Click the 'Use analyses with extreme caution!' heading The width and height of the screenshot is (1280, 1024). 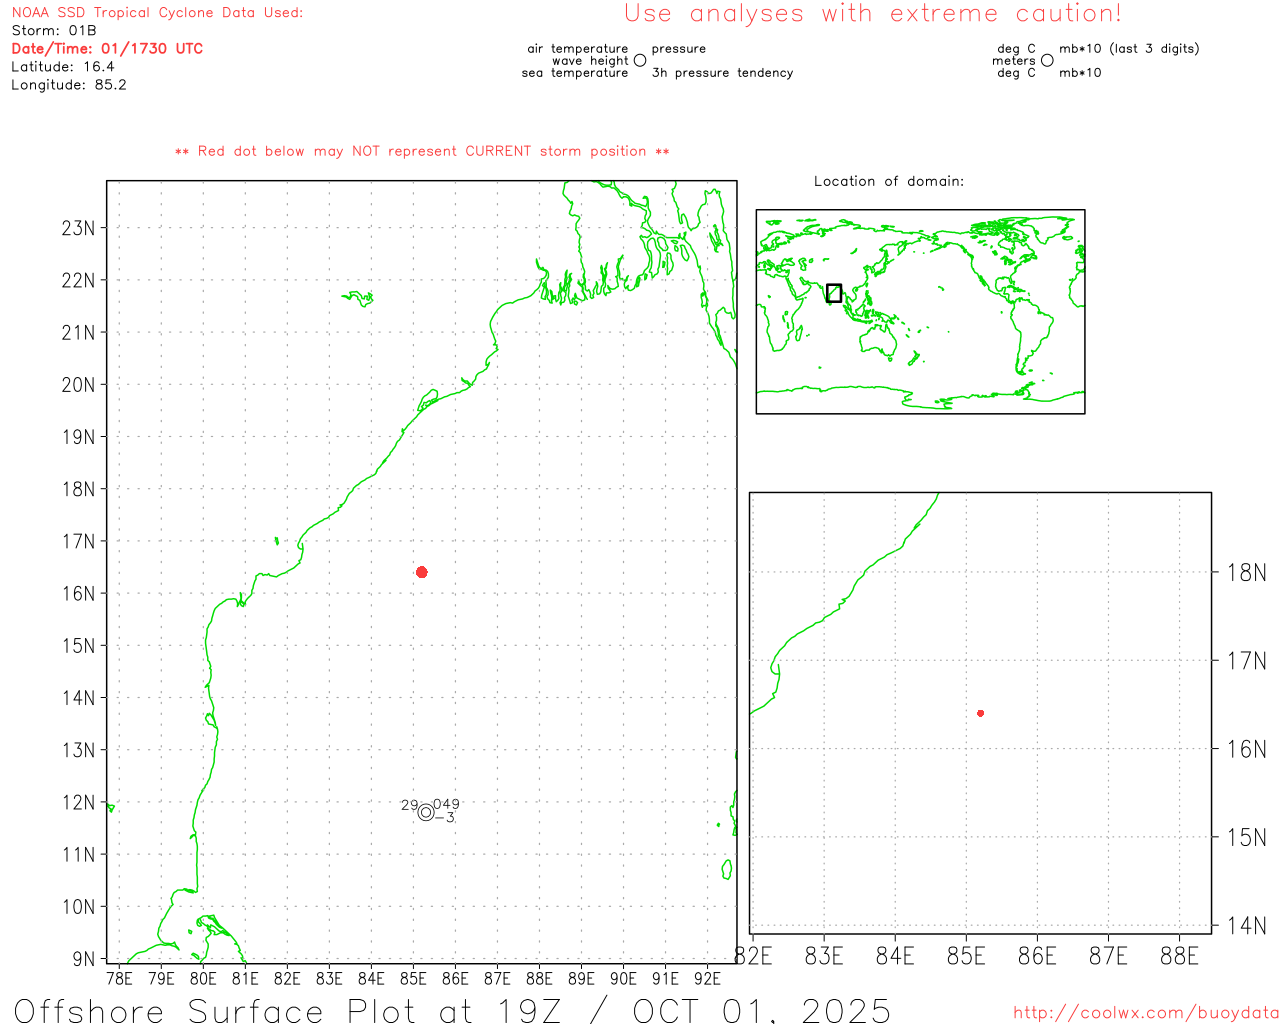pyautogui.click(x=872, y=14)
